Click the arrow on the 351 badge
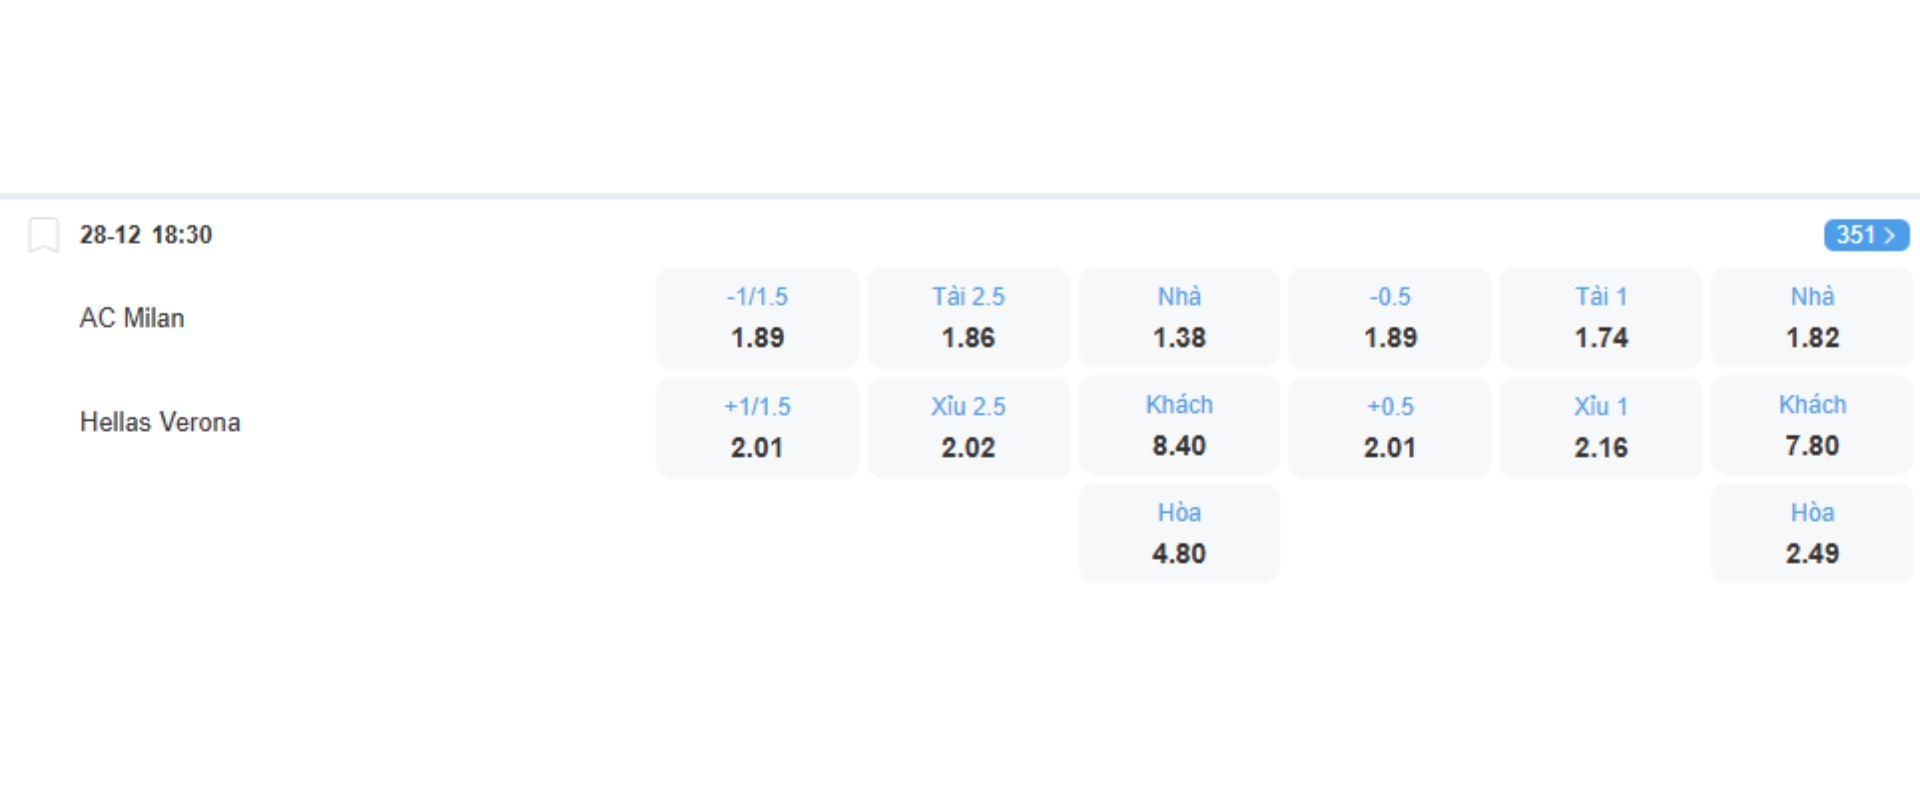Screen dimensions: 1920x792 click(x=1890, y=235)
